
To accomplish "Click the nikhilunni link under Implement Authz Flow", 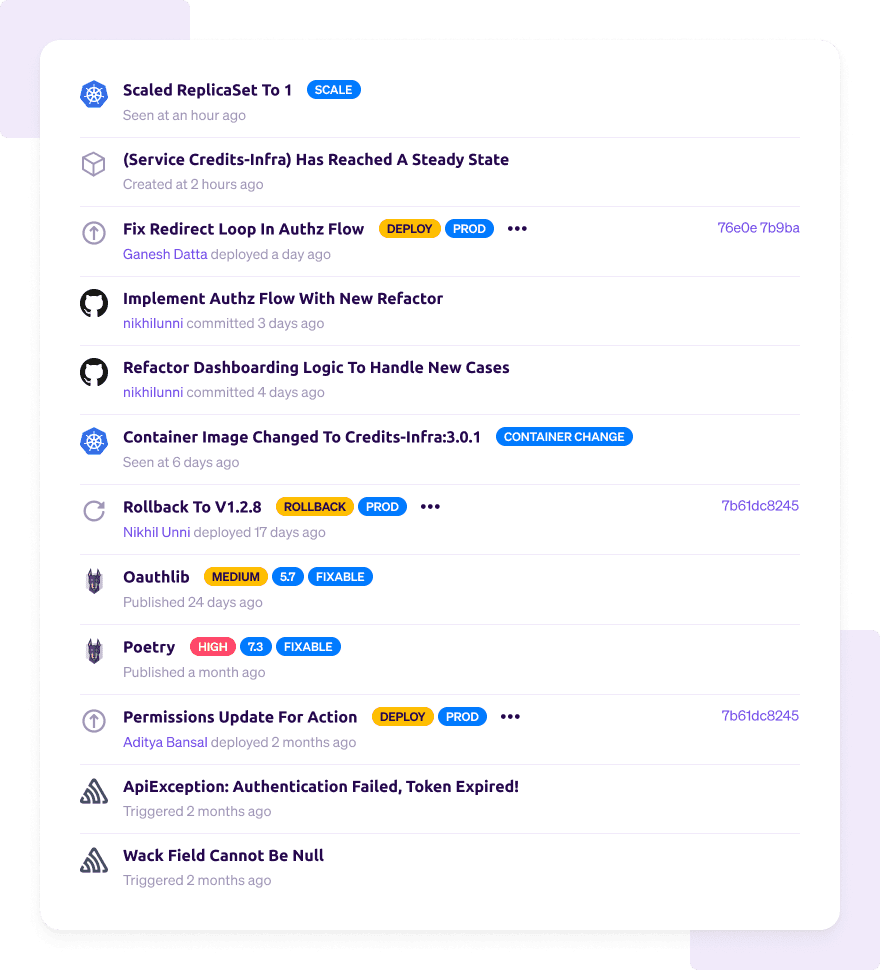I will 153,324.
